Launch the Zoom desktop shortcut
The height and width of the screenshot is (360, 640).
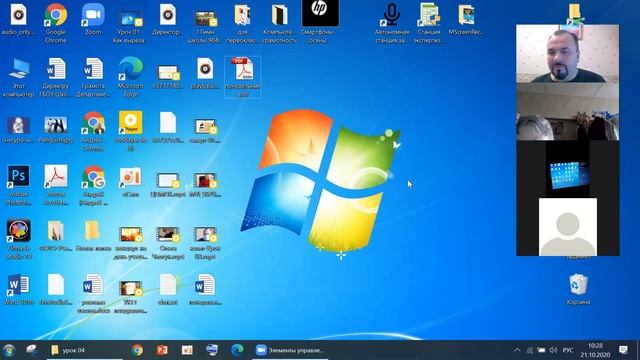93,20
